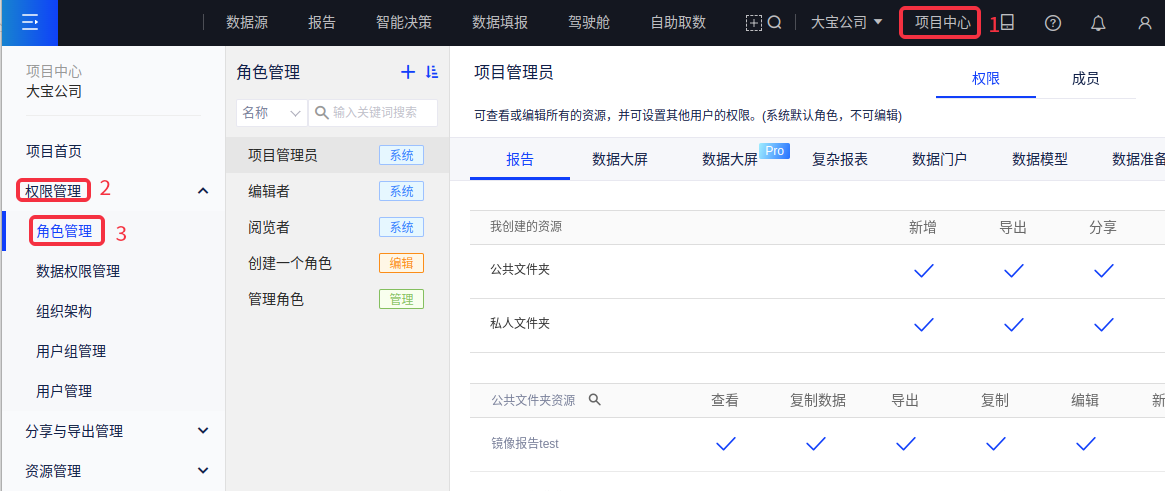Open the 大宝公司 organization dropdown

pyautogui.click(x=846, y=22)
